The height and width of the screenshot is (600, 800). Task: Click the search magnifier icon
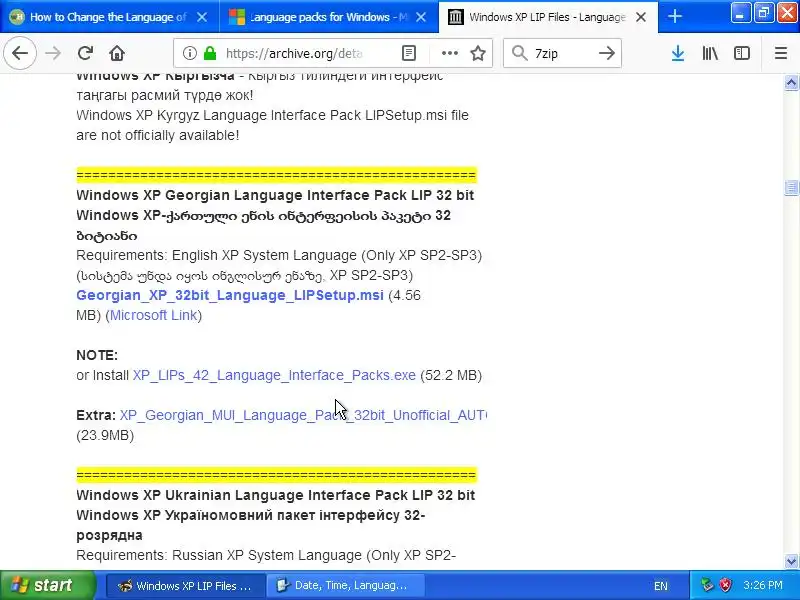[519, 53]
